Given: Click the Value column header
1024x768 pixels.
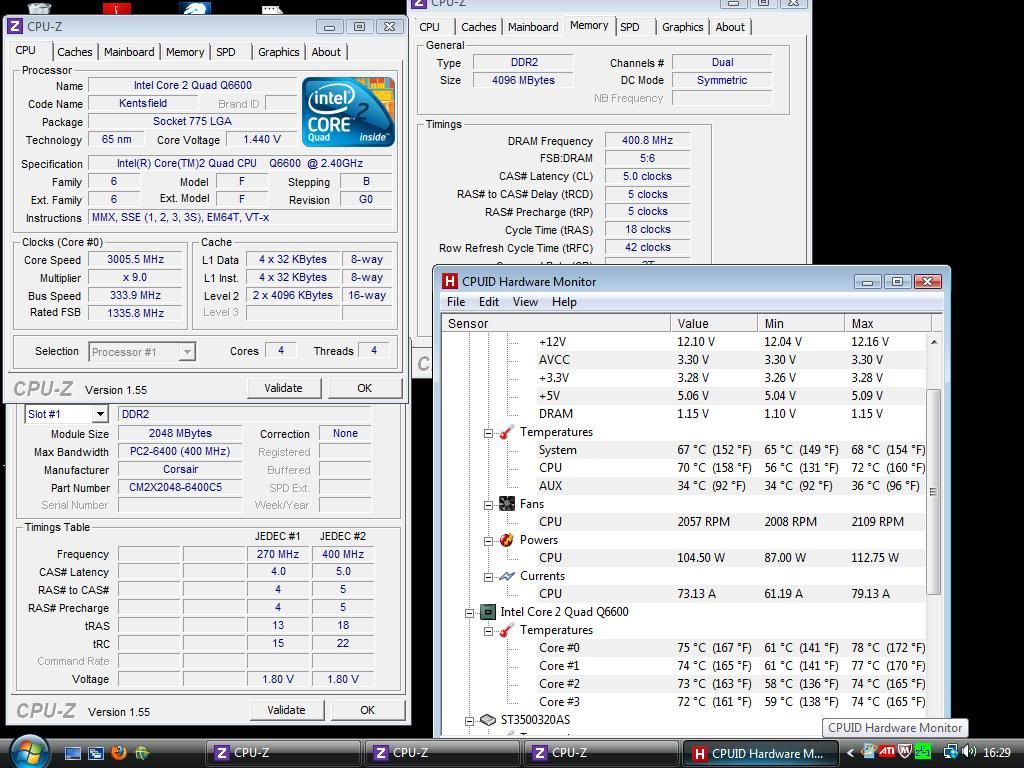Looking at the screenshot, I should pyautogui.click(x=714, y=323).
